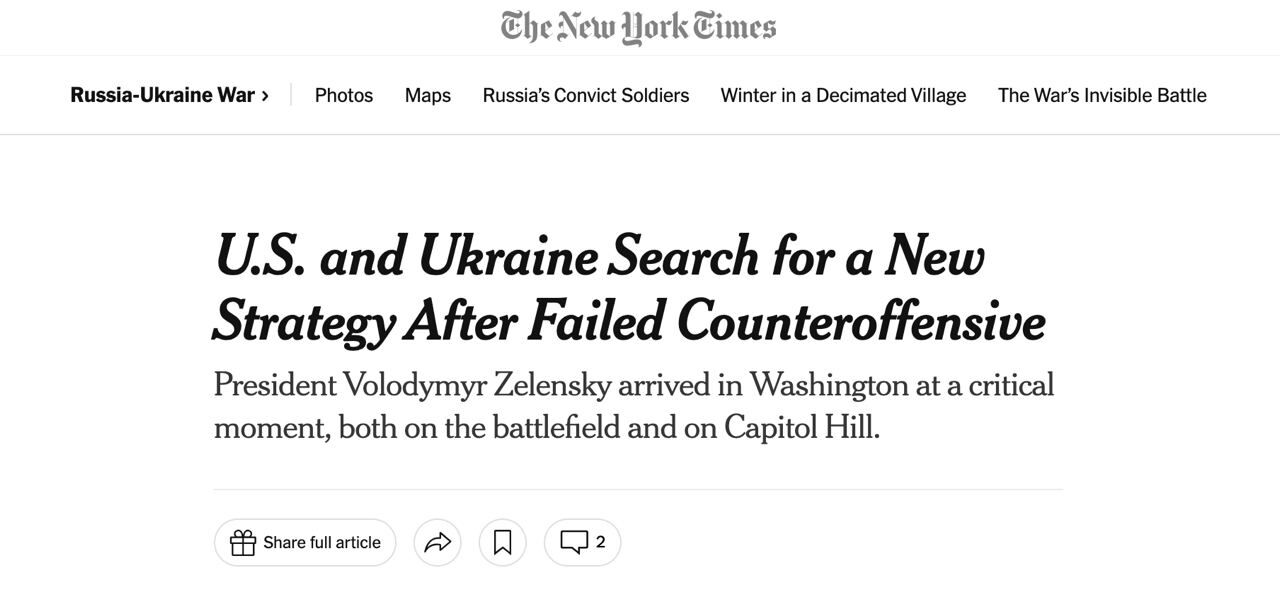
Task: Click the comment count number 2
Action: pos(601,542)
